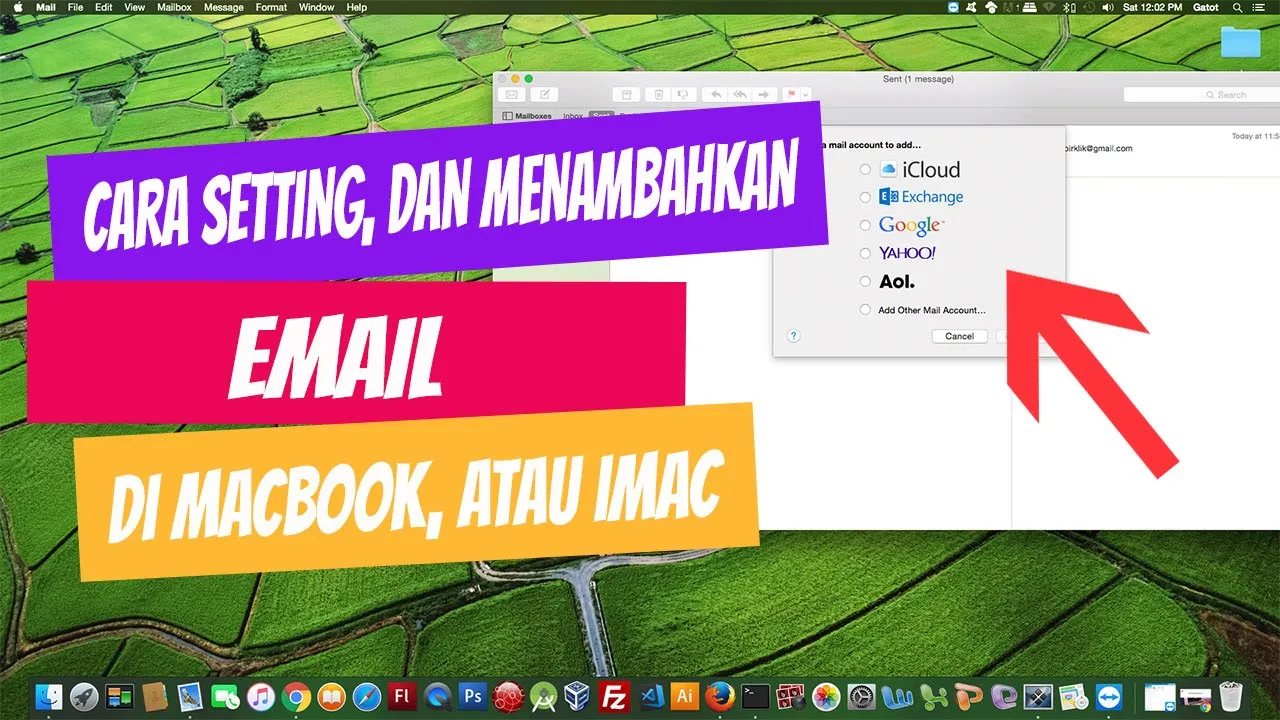Click the volume icon in menu bar
Viewport: 1280px width, 720px height.
click(x=1110, y=7)
